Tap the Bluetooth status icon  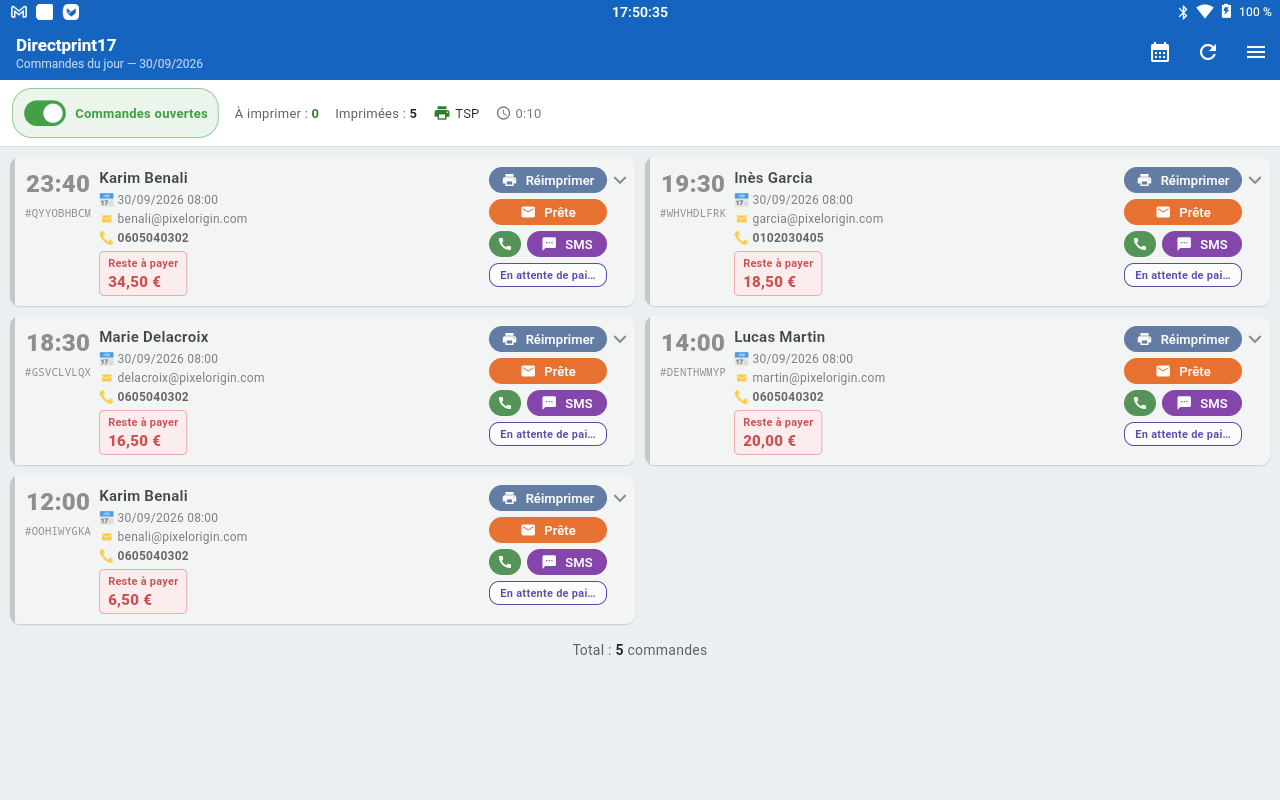1182,12
